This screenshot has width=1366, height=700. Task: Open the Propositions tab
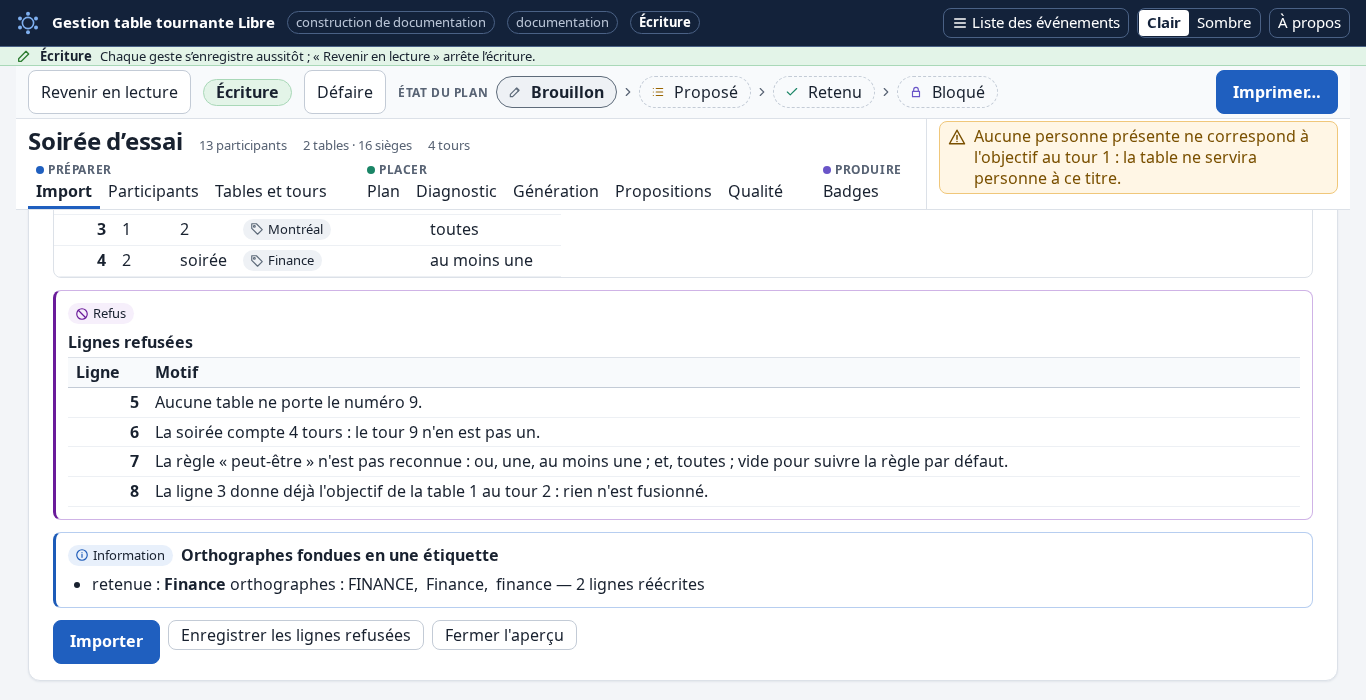[663, 191]
